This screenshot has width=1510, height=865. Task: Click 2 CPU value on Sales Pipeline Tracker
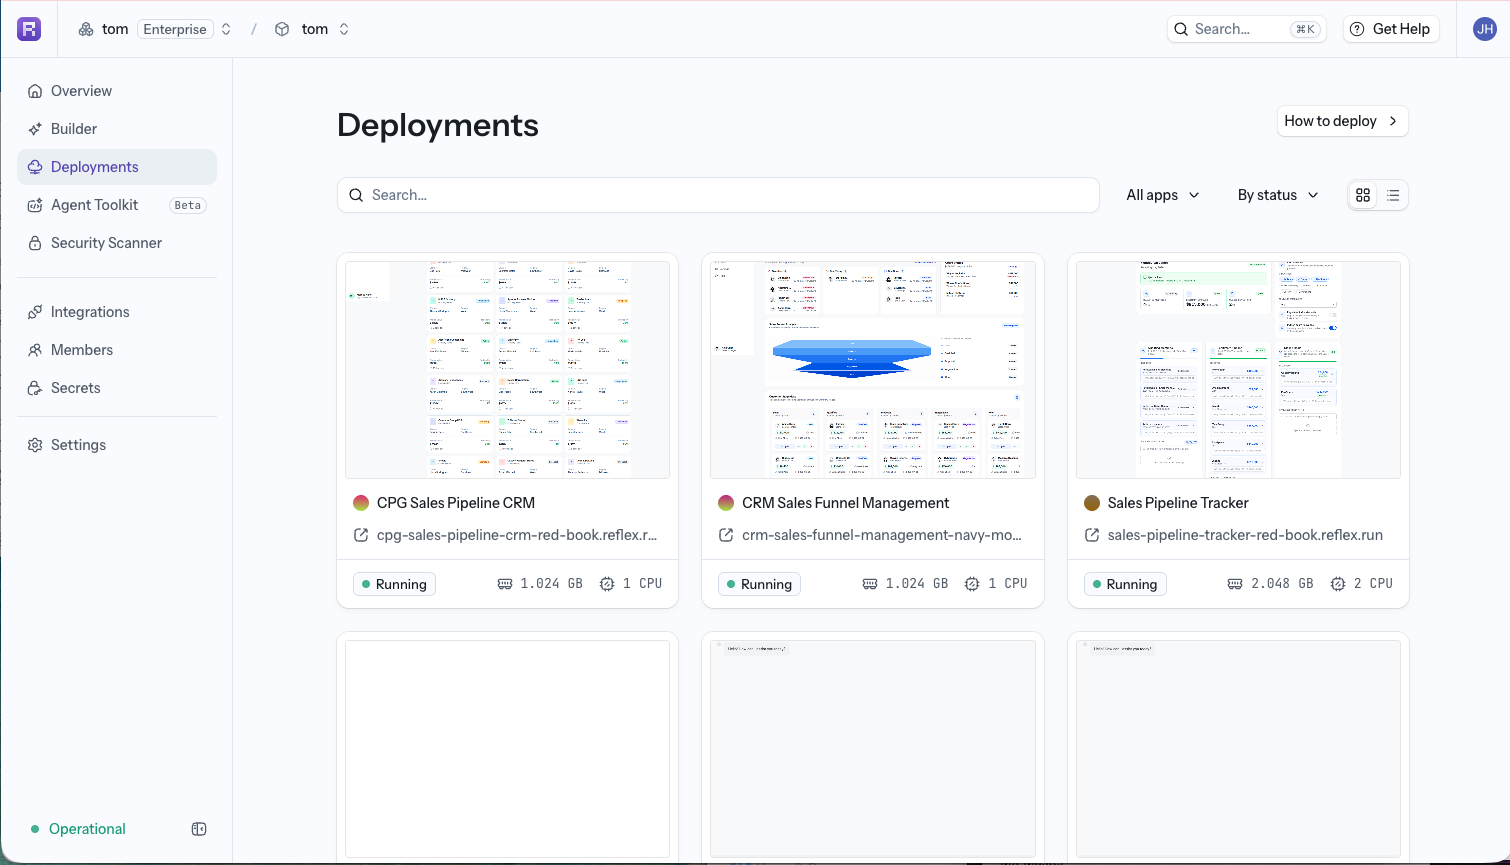[x=1373, y=583]
